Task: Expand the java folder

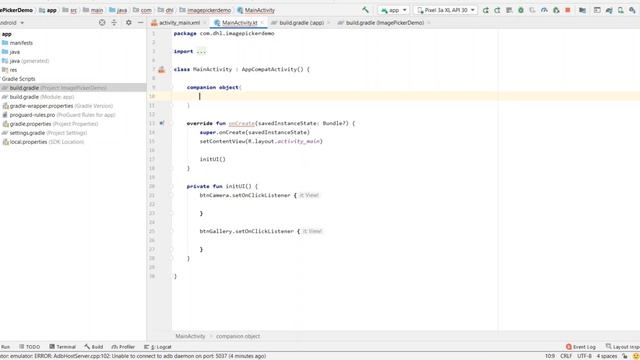Action: coord(11,52)
